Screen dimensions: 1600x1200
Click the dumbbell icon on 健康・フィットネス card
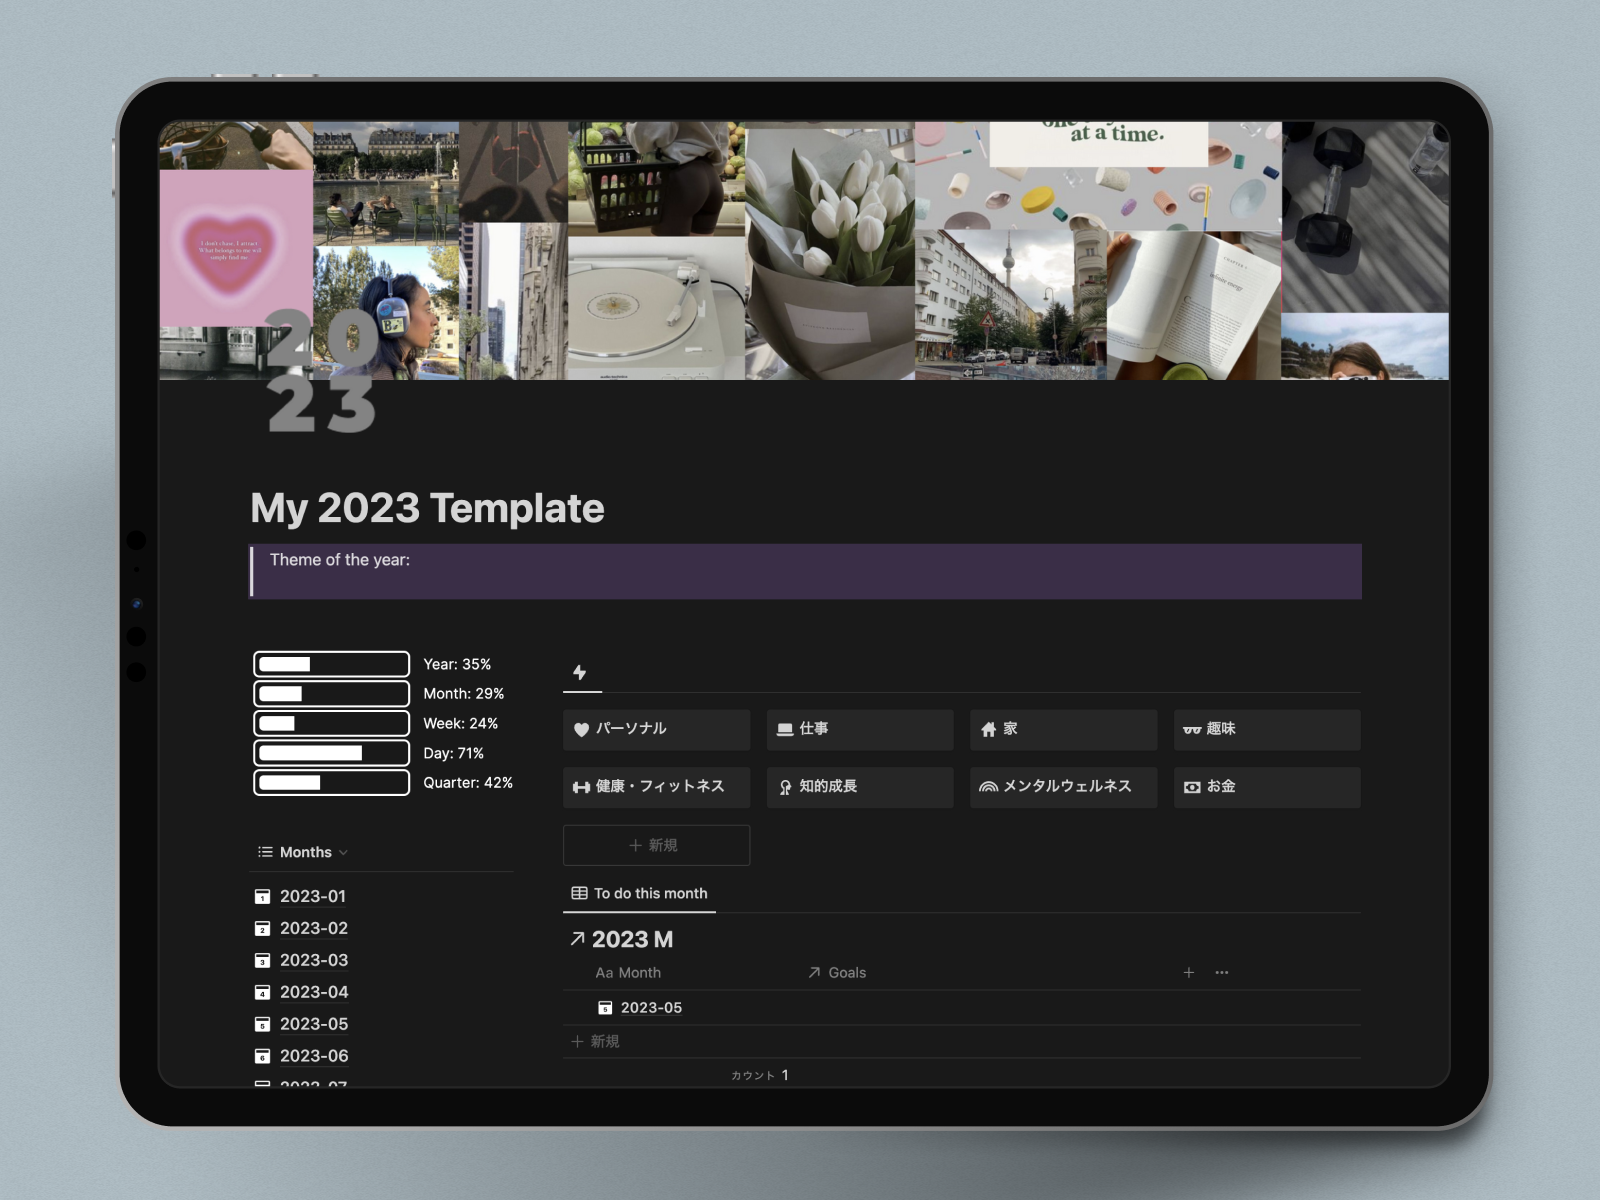581,787
